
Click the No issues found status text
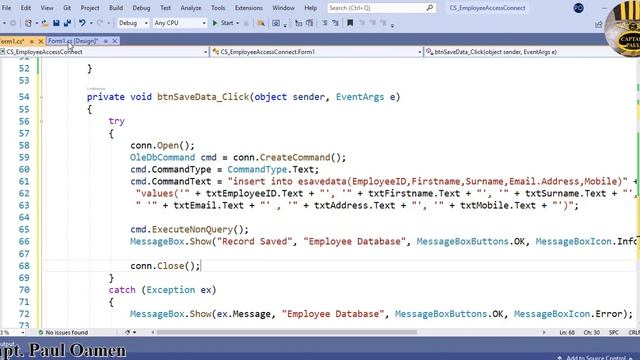click(67, 333)
